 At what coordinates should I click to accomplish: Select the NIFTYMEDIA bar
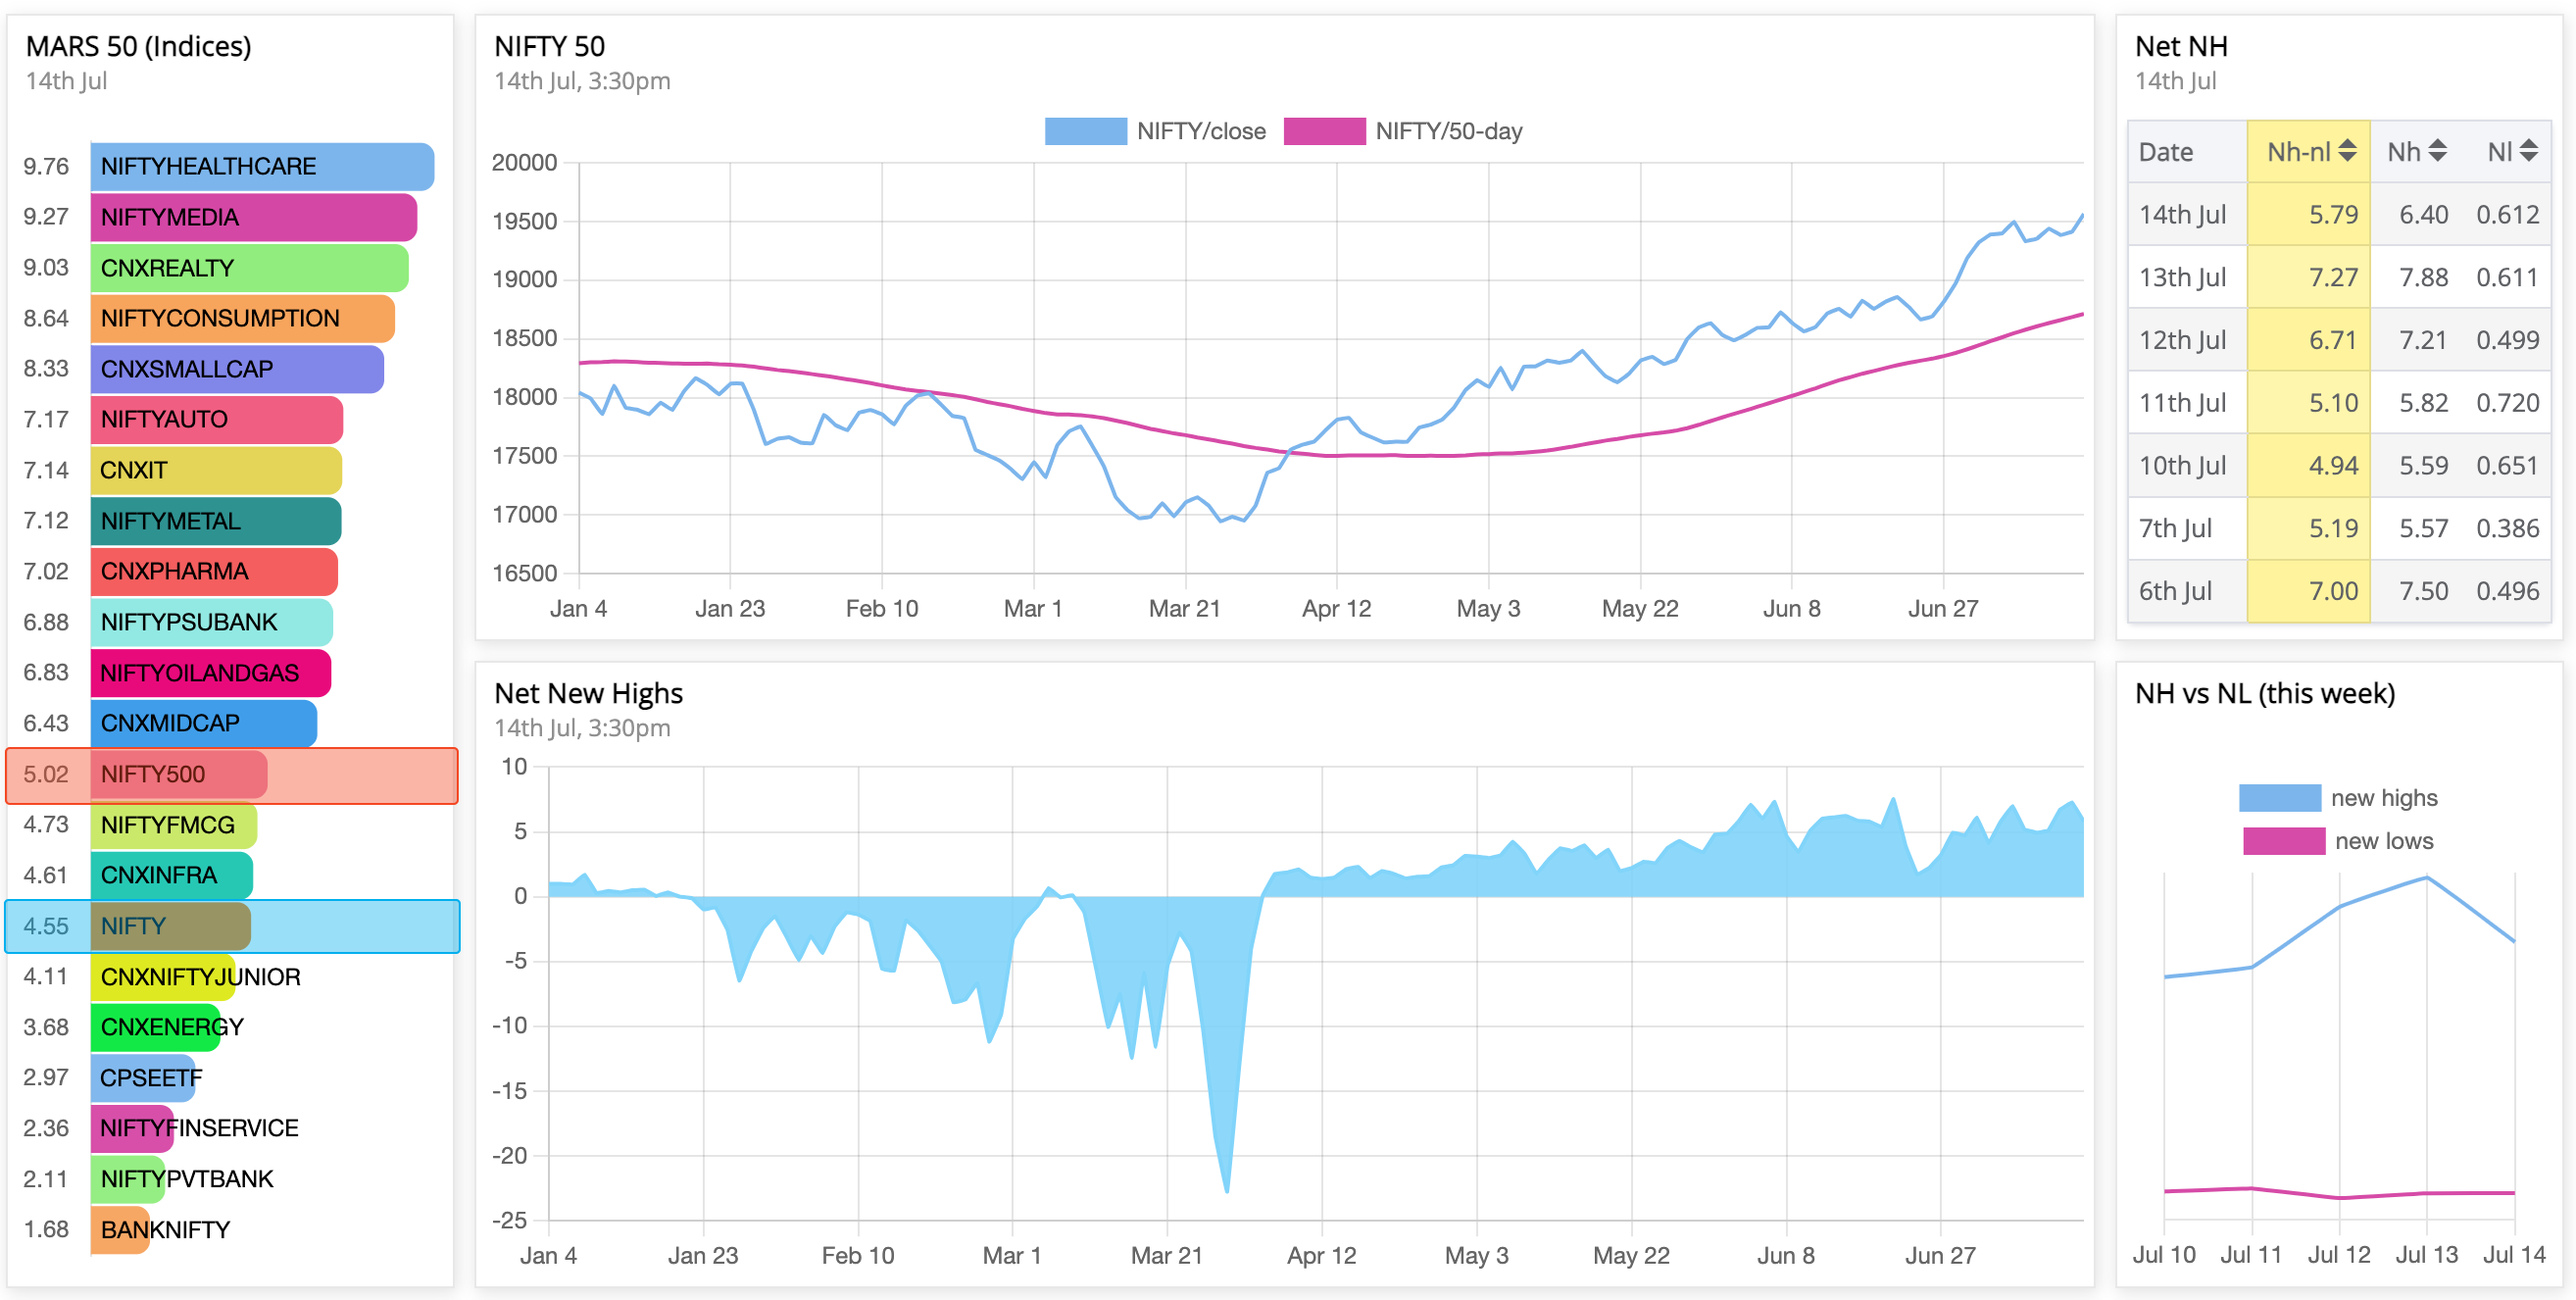[254, 217]
